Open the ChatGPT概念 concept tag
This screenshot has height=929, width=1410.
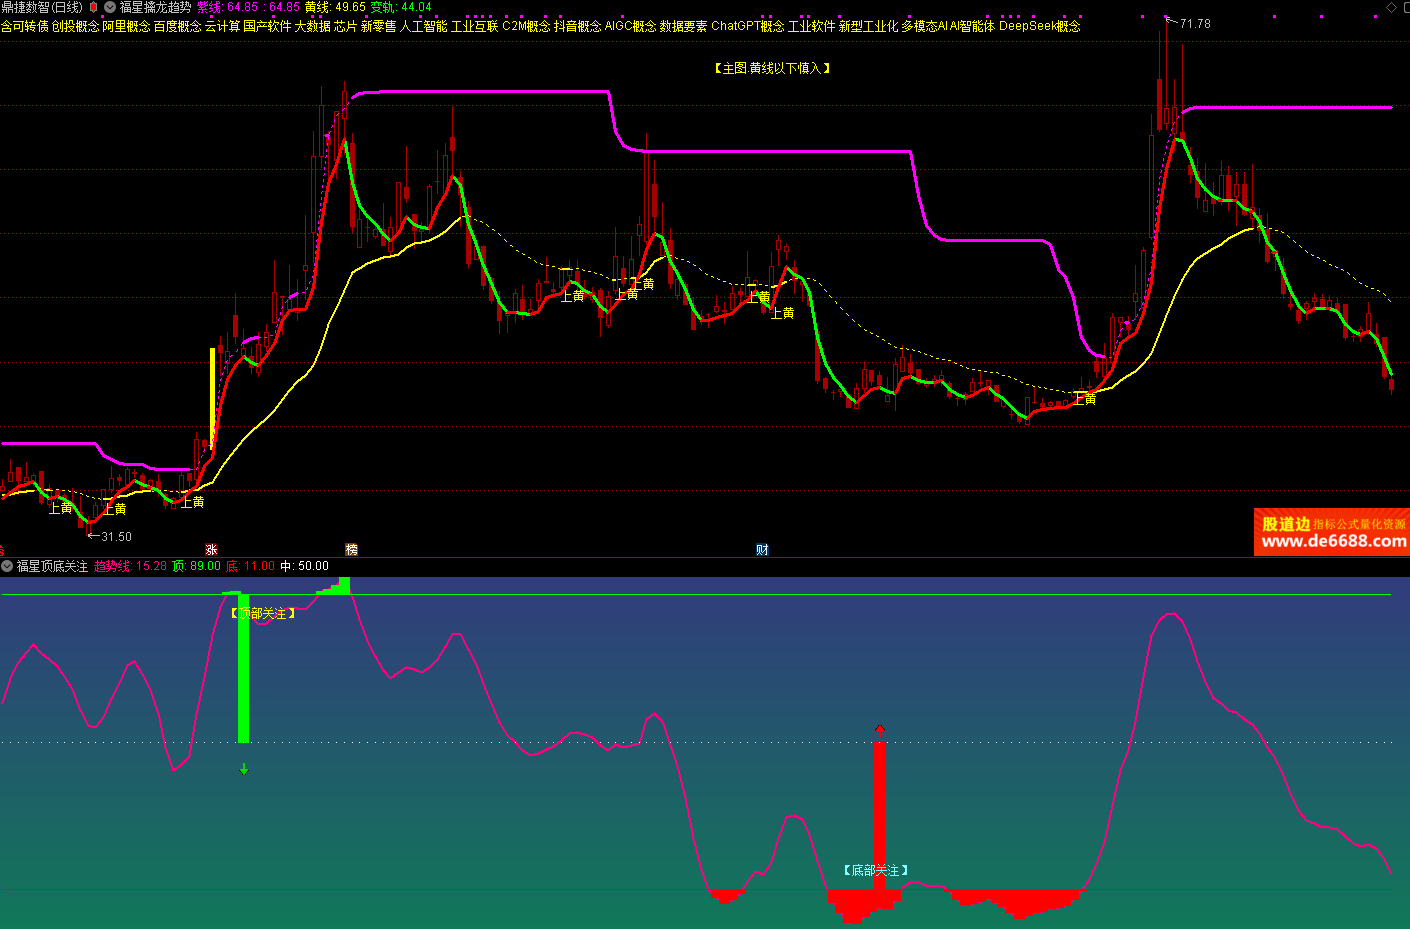[747, 26]
